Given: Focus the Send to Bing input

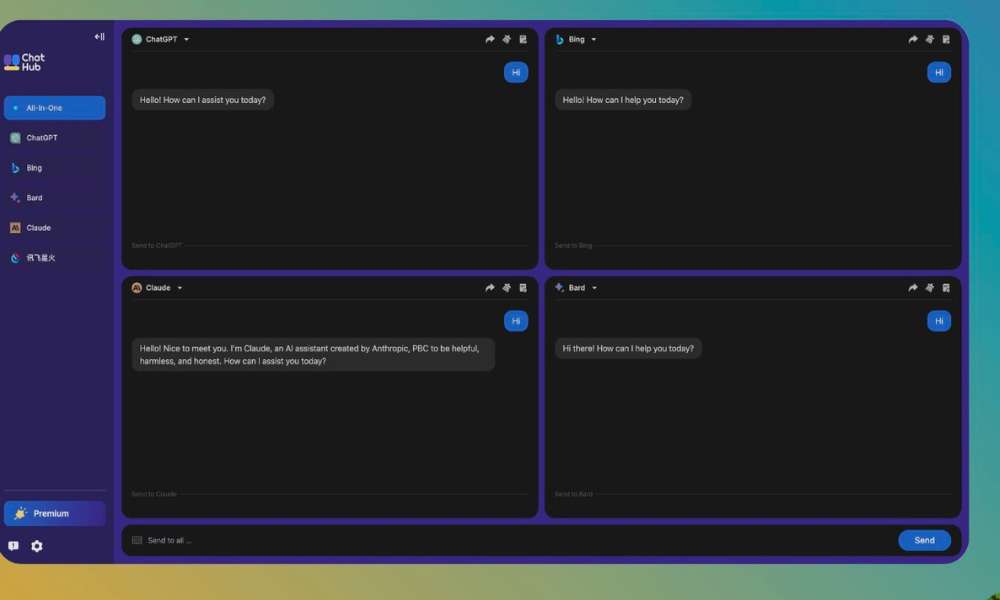Looking at the screenshot, I should pyautogui.click(x=753, y=245).
